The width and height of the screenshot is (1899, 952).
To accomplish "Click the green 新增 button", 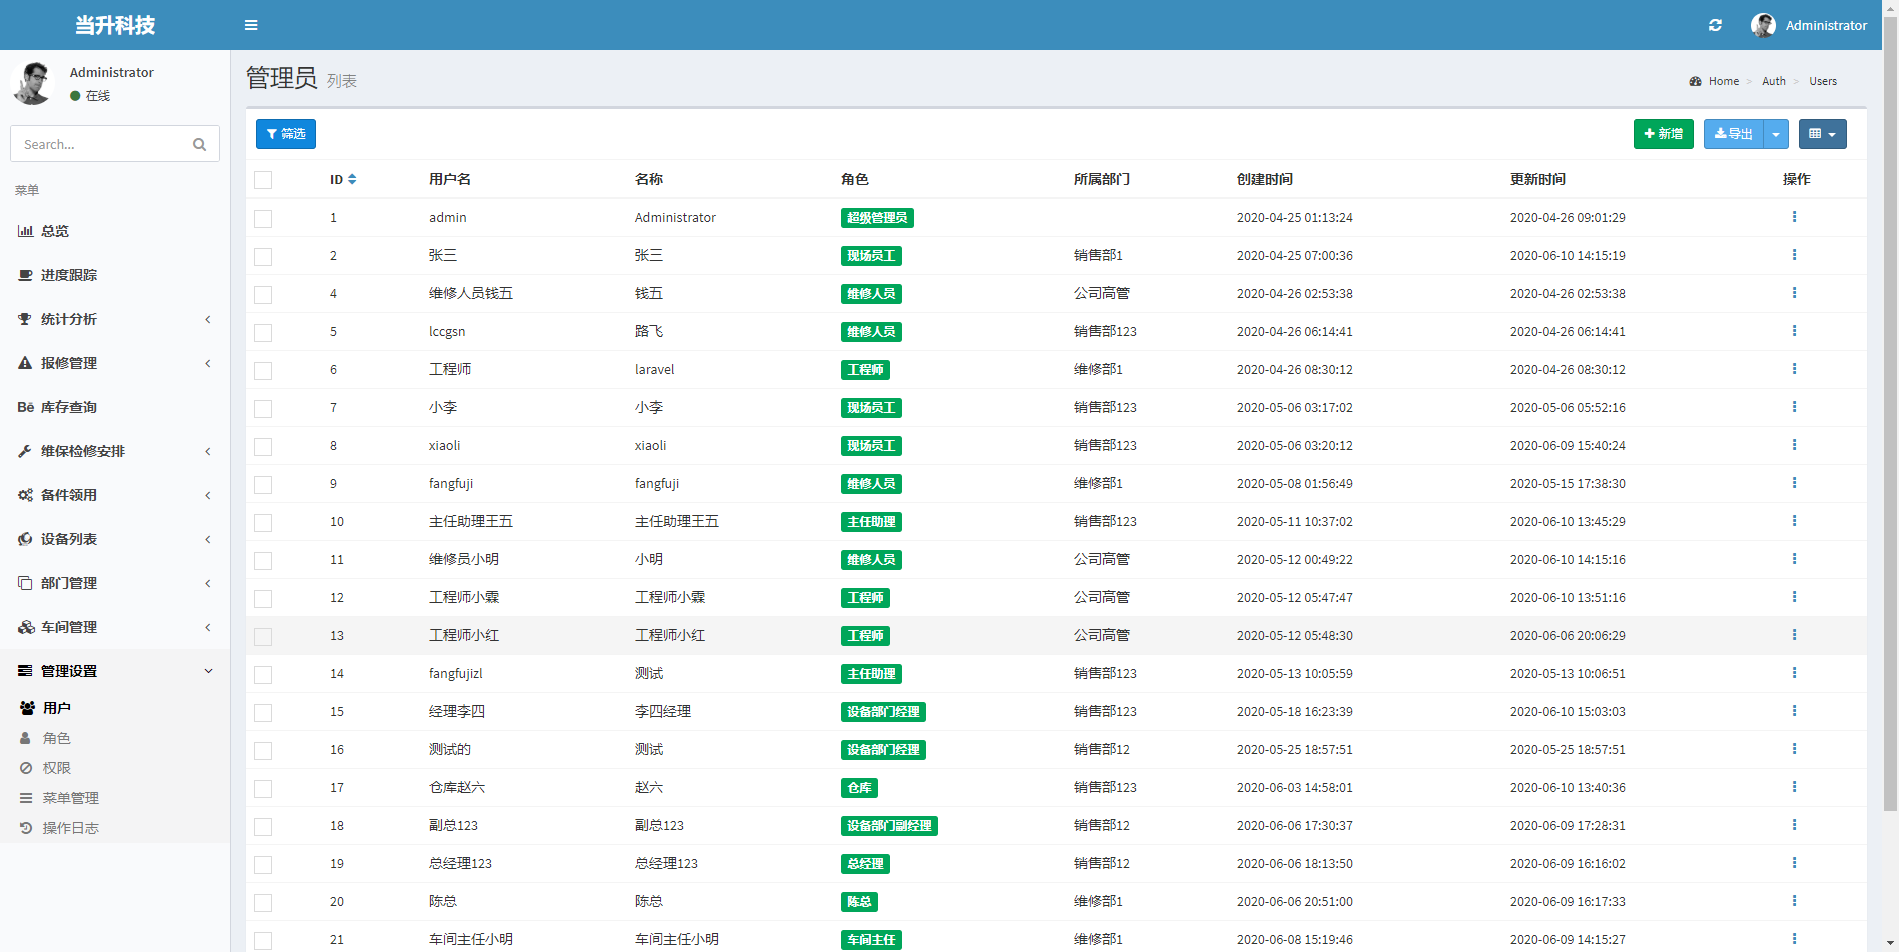I will pyautogui.click(x=1663, y=134).
